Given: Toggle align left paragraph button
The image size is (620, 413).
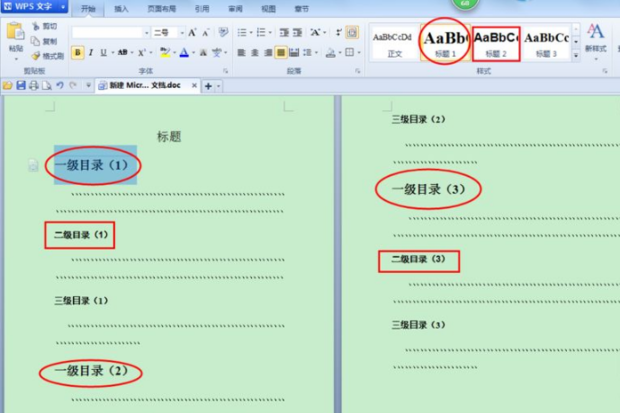Looking at the screenshot, I should [x=242, y=52].
